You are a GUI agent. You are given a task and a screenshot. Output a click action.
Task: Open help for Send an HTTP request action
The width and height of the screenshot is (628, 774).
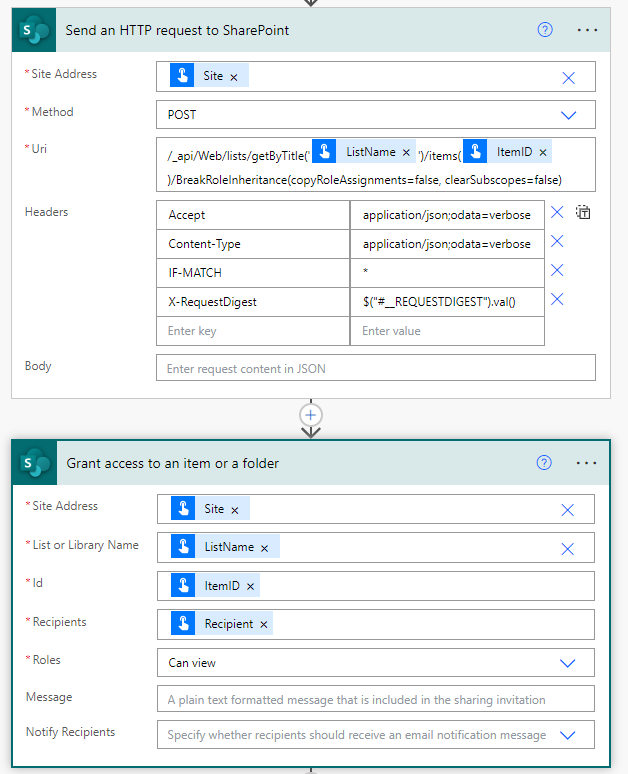[x=545, y=30]
